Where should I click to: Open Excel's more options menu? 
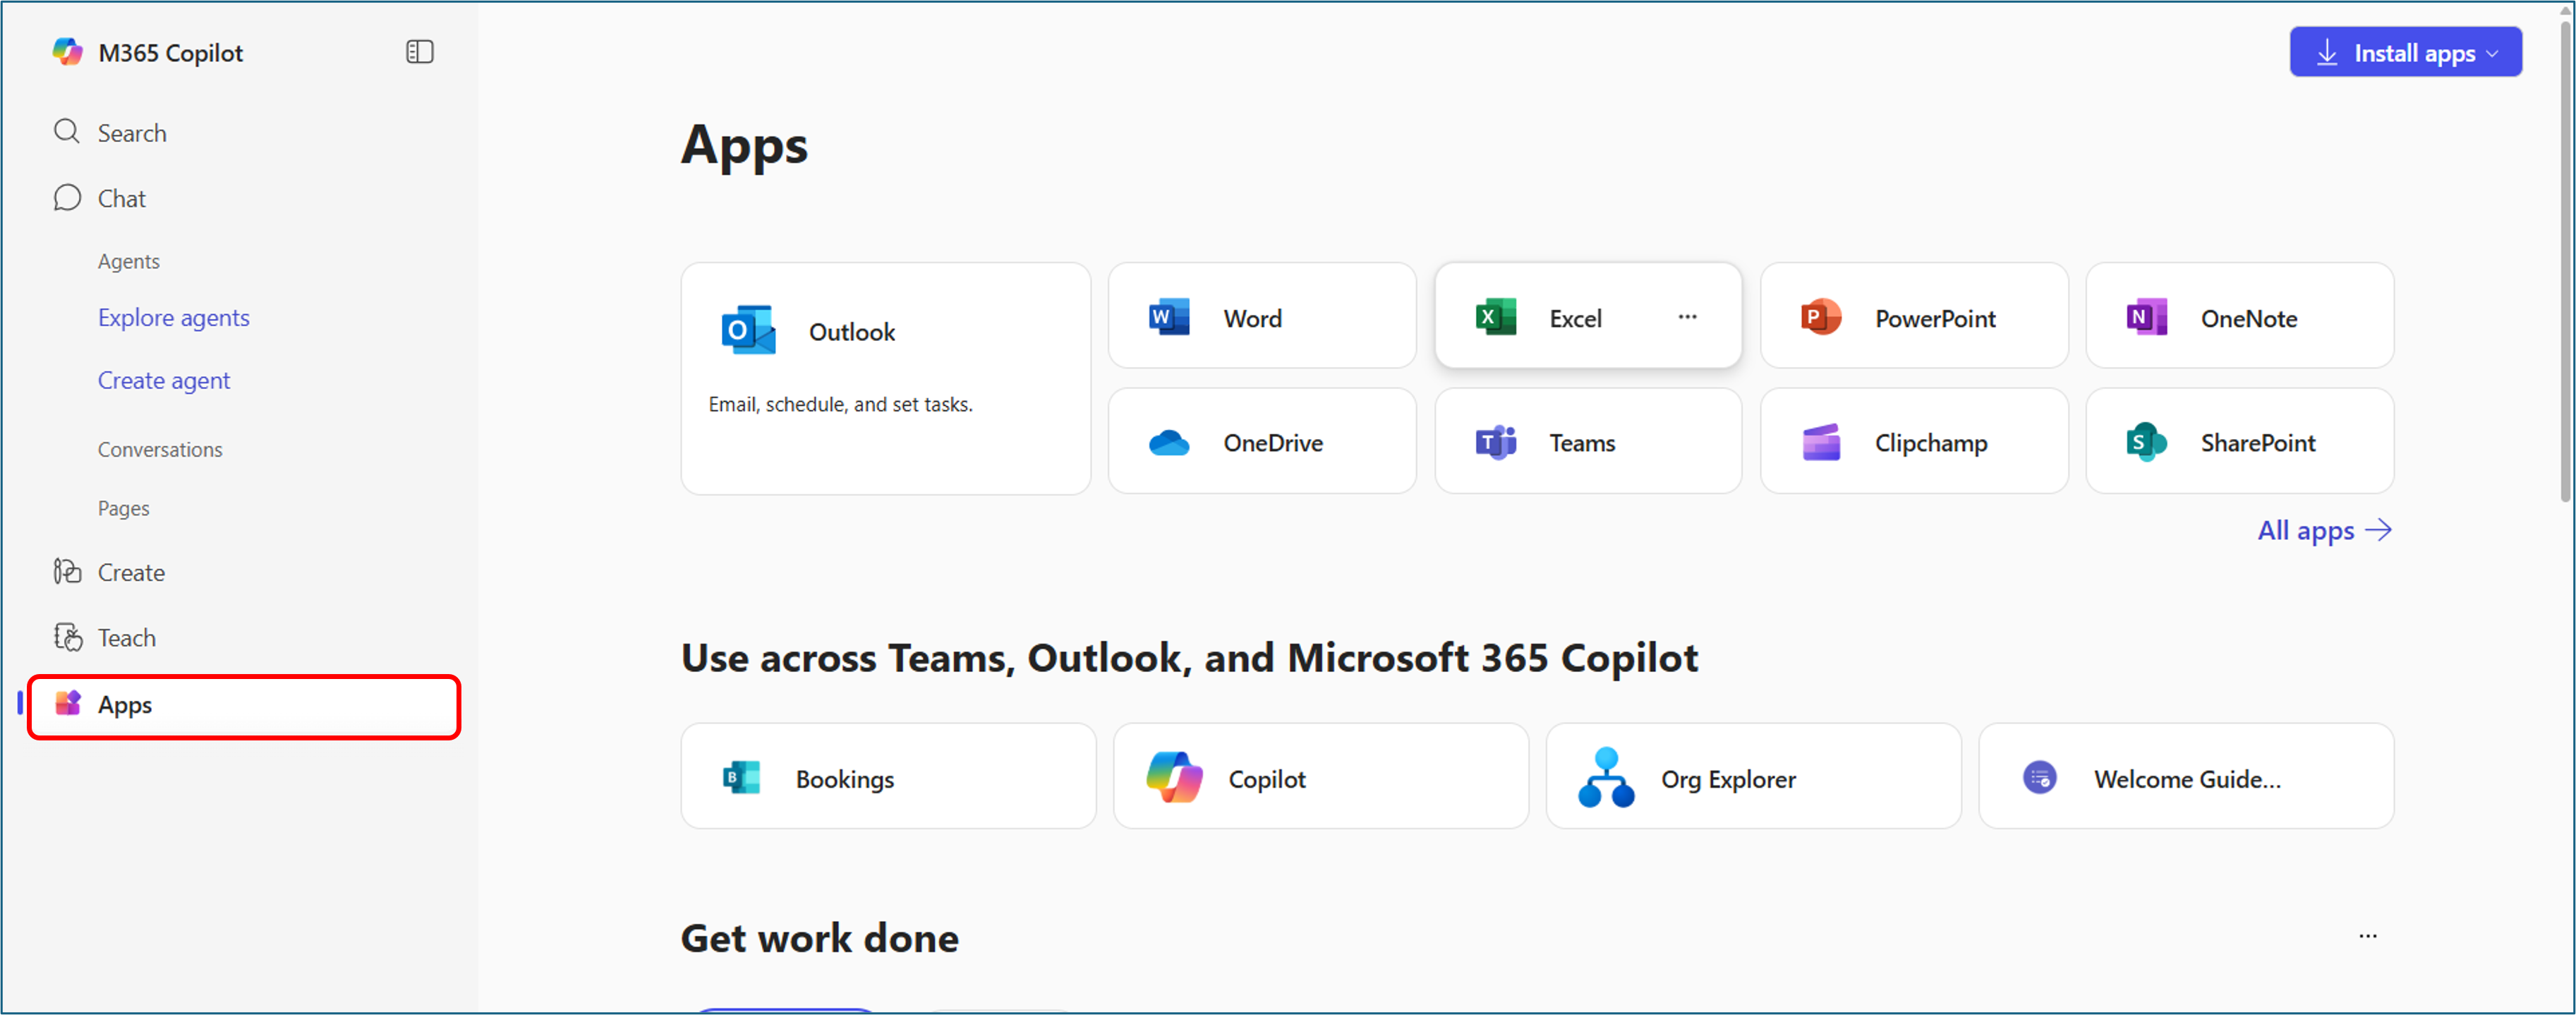pos(1687,316)
